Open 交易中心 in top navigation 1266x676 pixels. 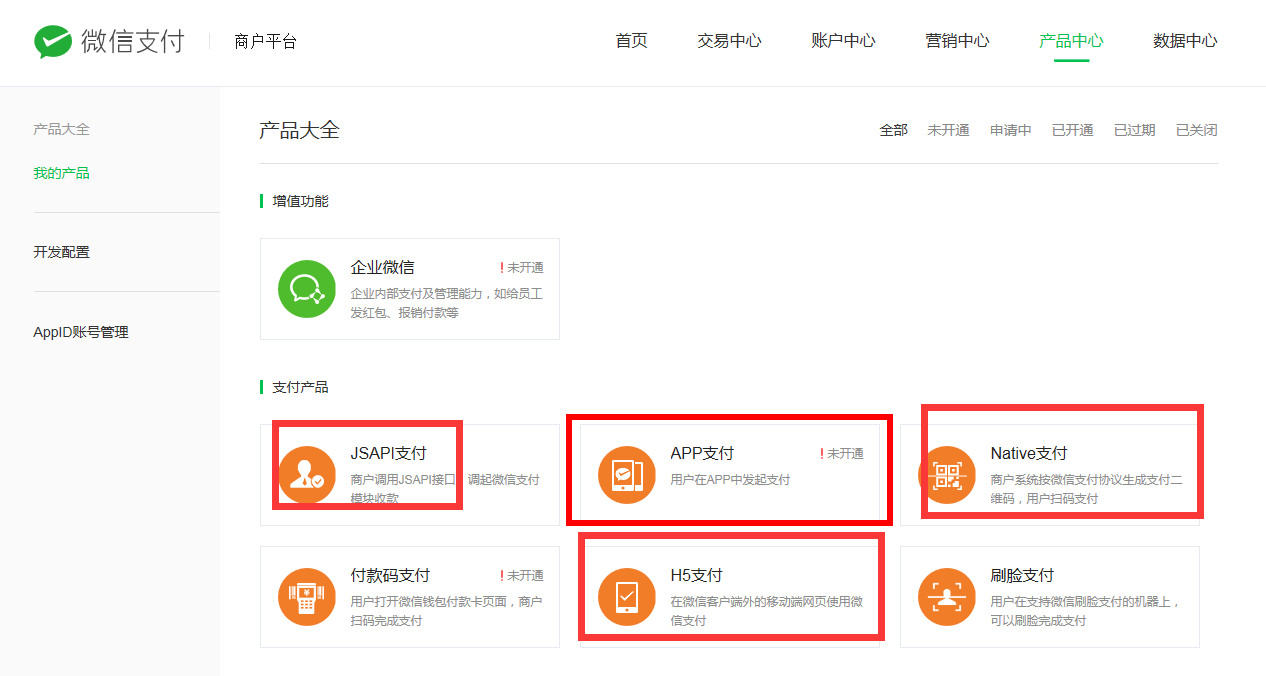[x=729, y=41]
